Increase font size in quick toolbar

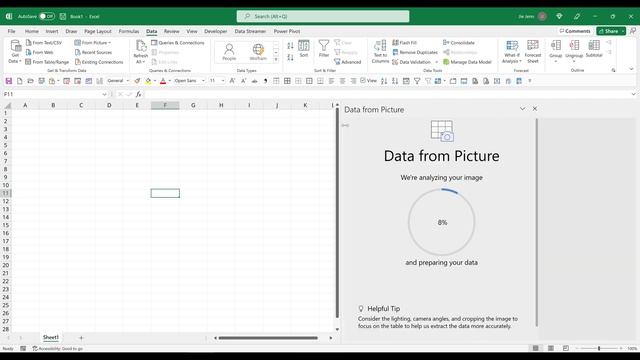coord(232,81)
